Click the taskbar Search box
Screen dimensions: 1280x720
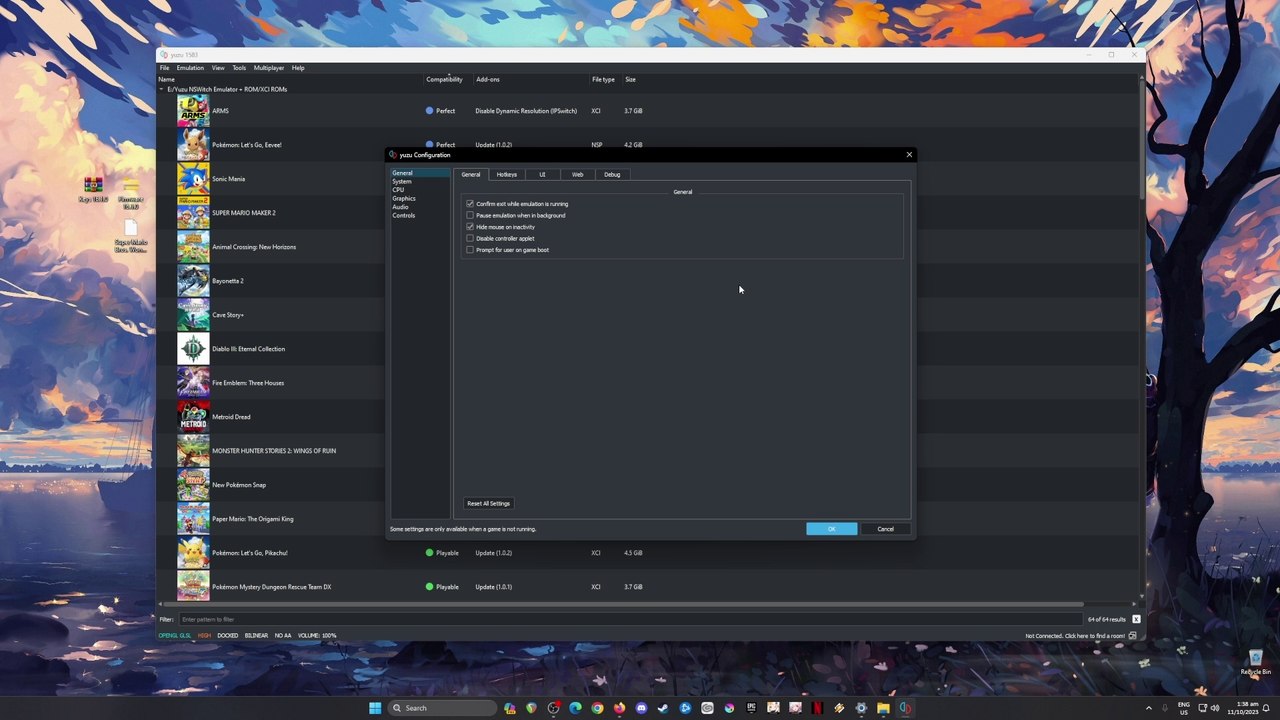(x=443, y=708)
